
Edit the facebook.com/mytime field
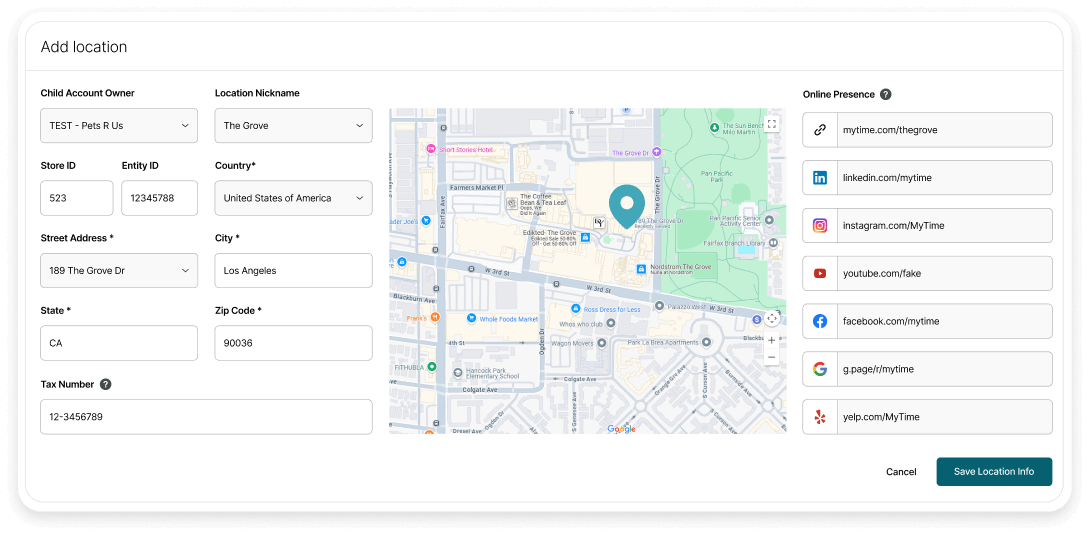click(x=944, y=321)
